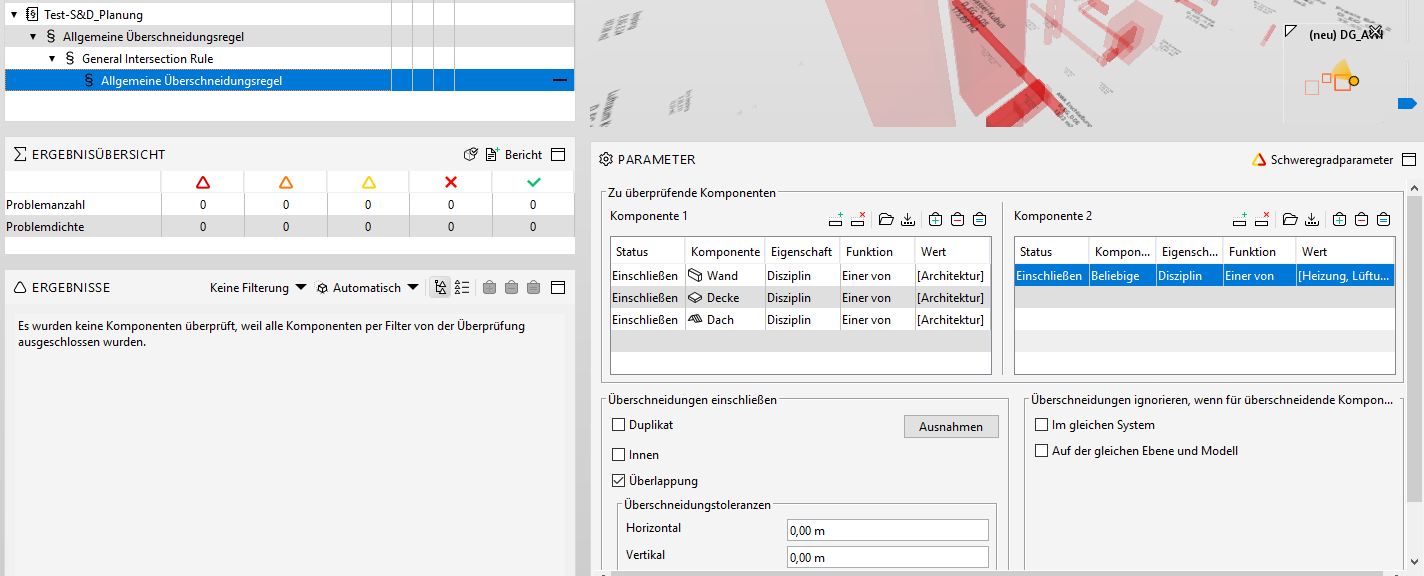The image size is (1424, 576).
Task: Maximize the Parameter panel
Action: (x=1409, y=160)
